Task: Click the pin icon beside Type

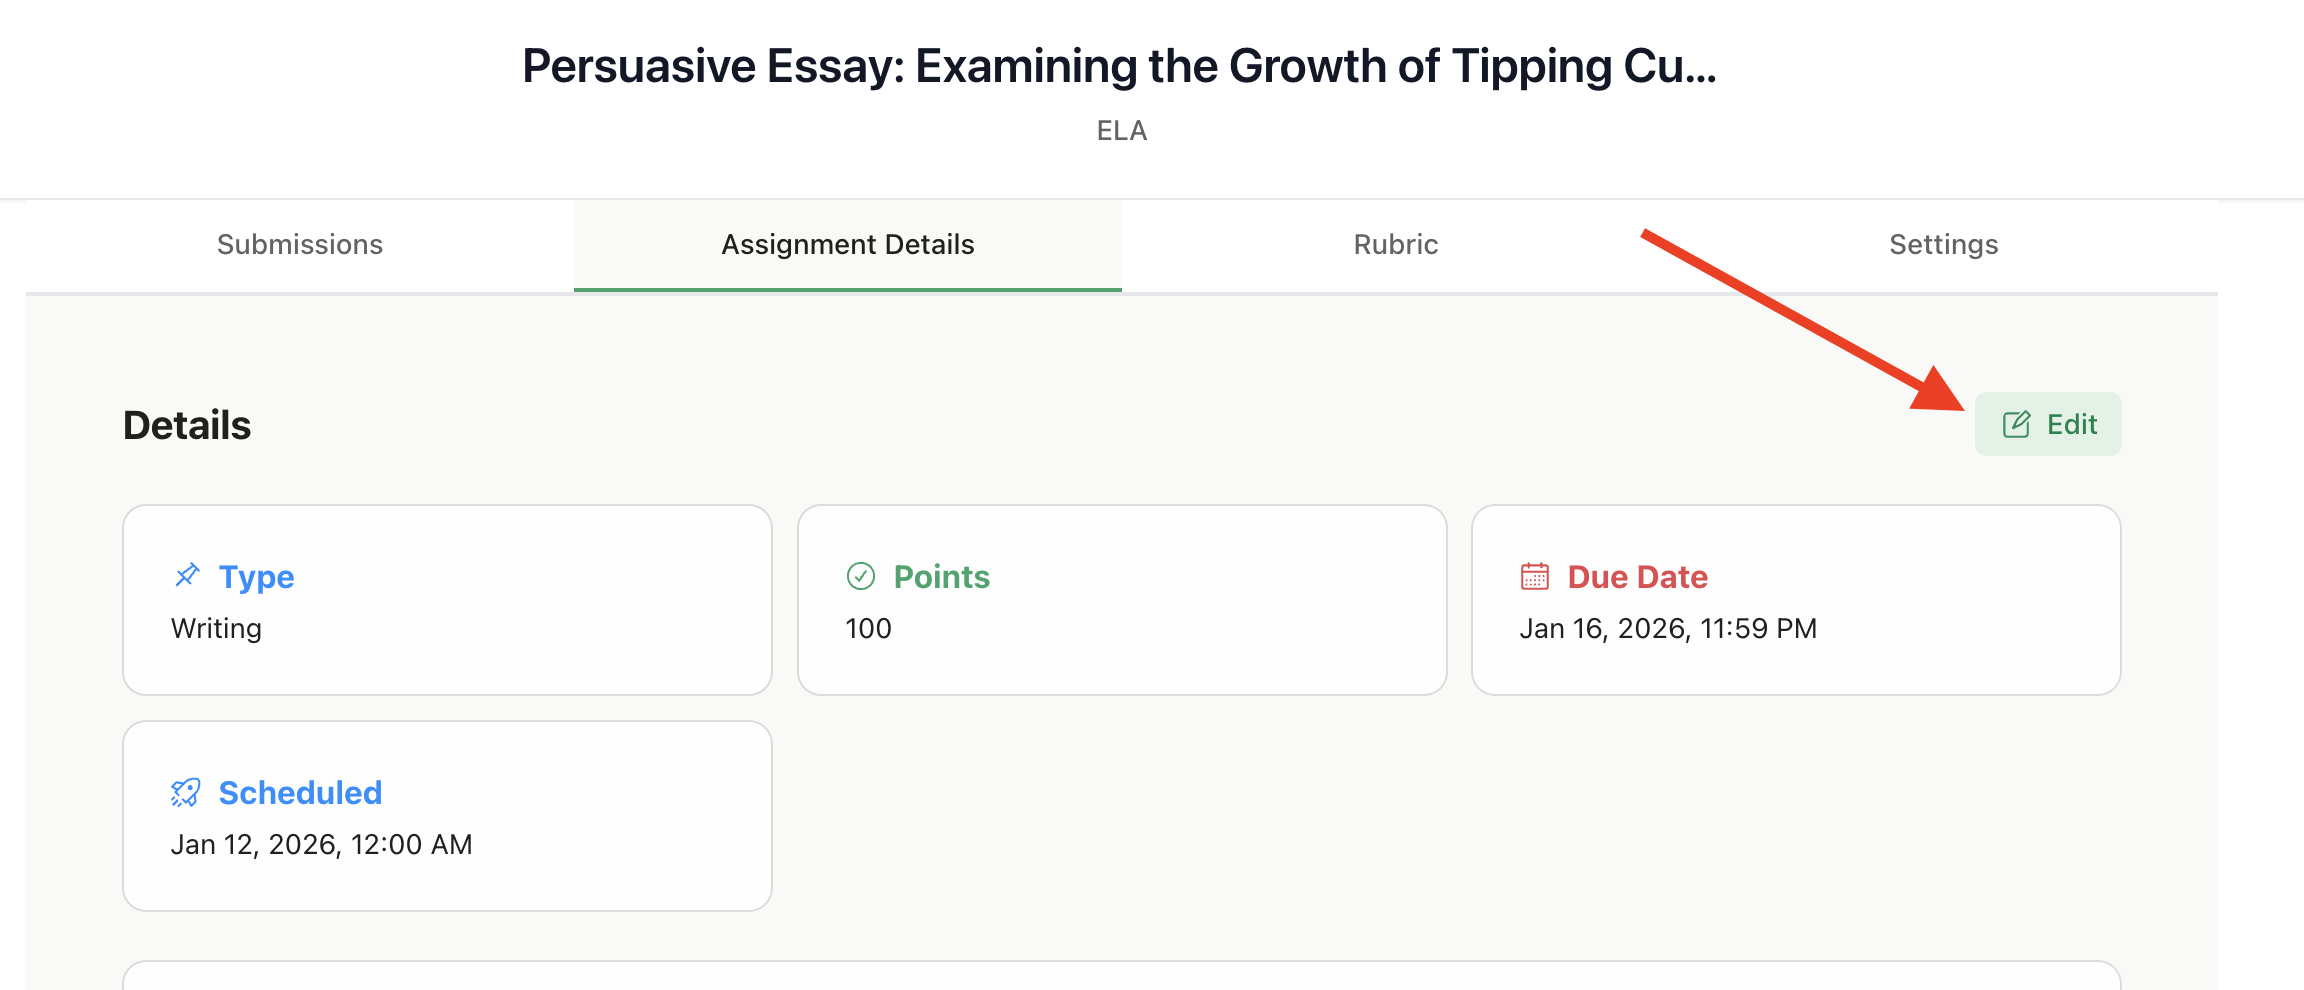Action: pyautogui.click(x=186, y=575)
